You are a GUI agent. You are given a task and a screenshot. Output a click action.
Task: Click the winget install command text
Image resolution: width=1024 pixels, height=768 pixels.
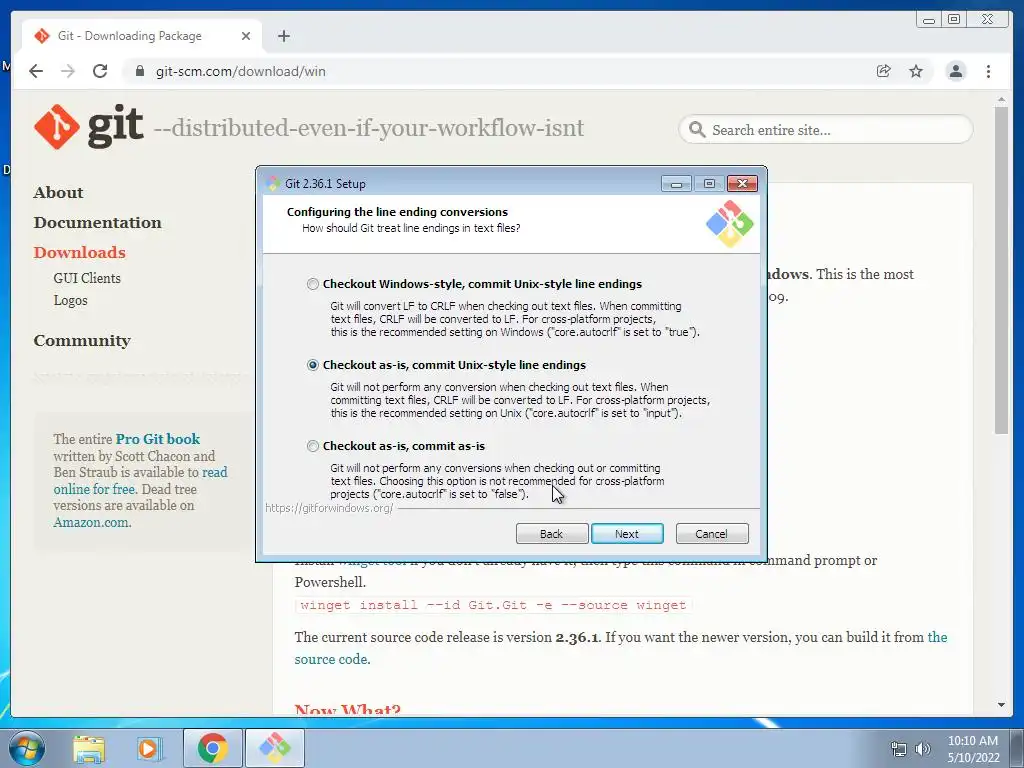[x=493, y=605]
